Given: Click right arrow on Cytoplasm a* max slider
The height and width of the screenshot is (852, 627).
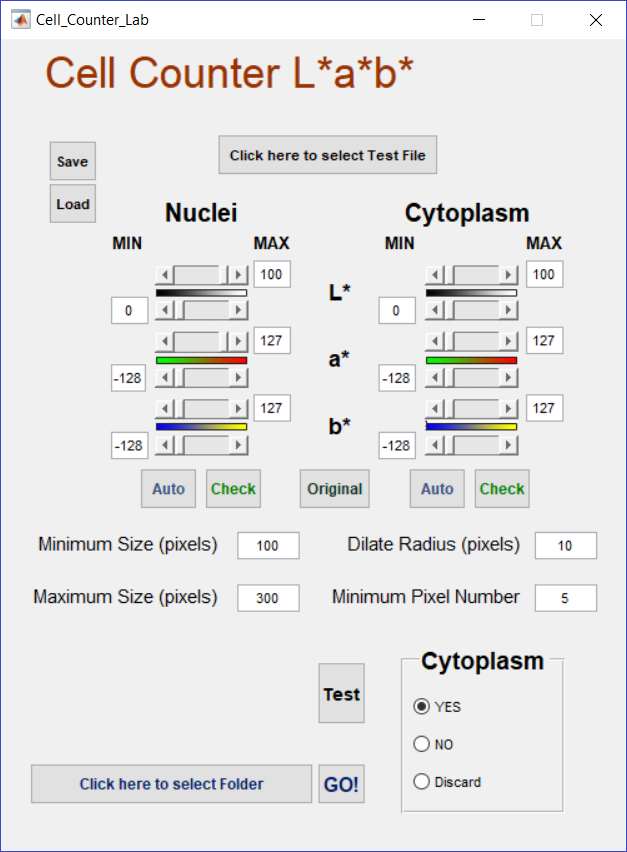Looking at the screenshot, I should [508, 341].
